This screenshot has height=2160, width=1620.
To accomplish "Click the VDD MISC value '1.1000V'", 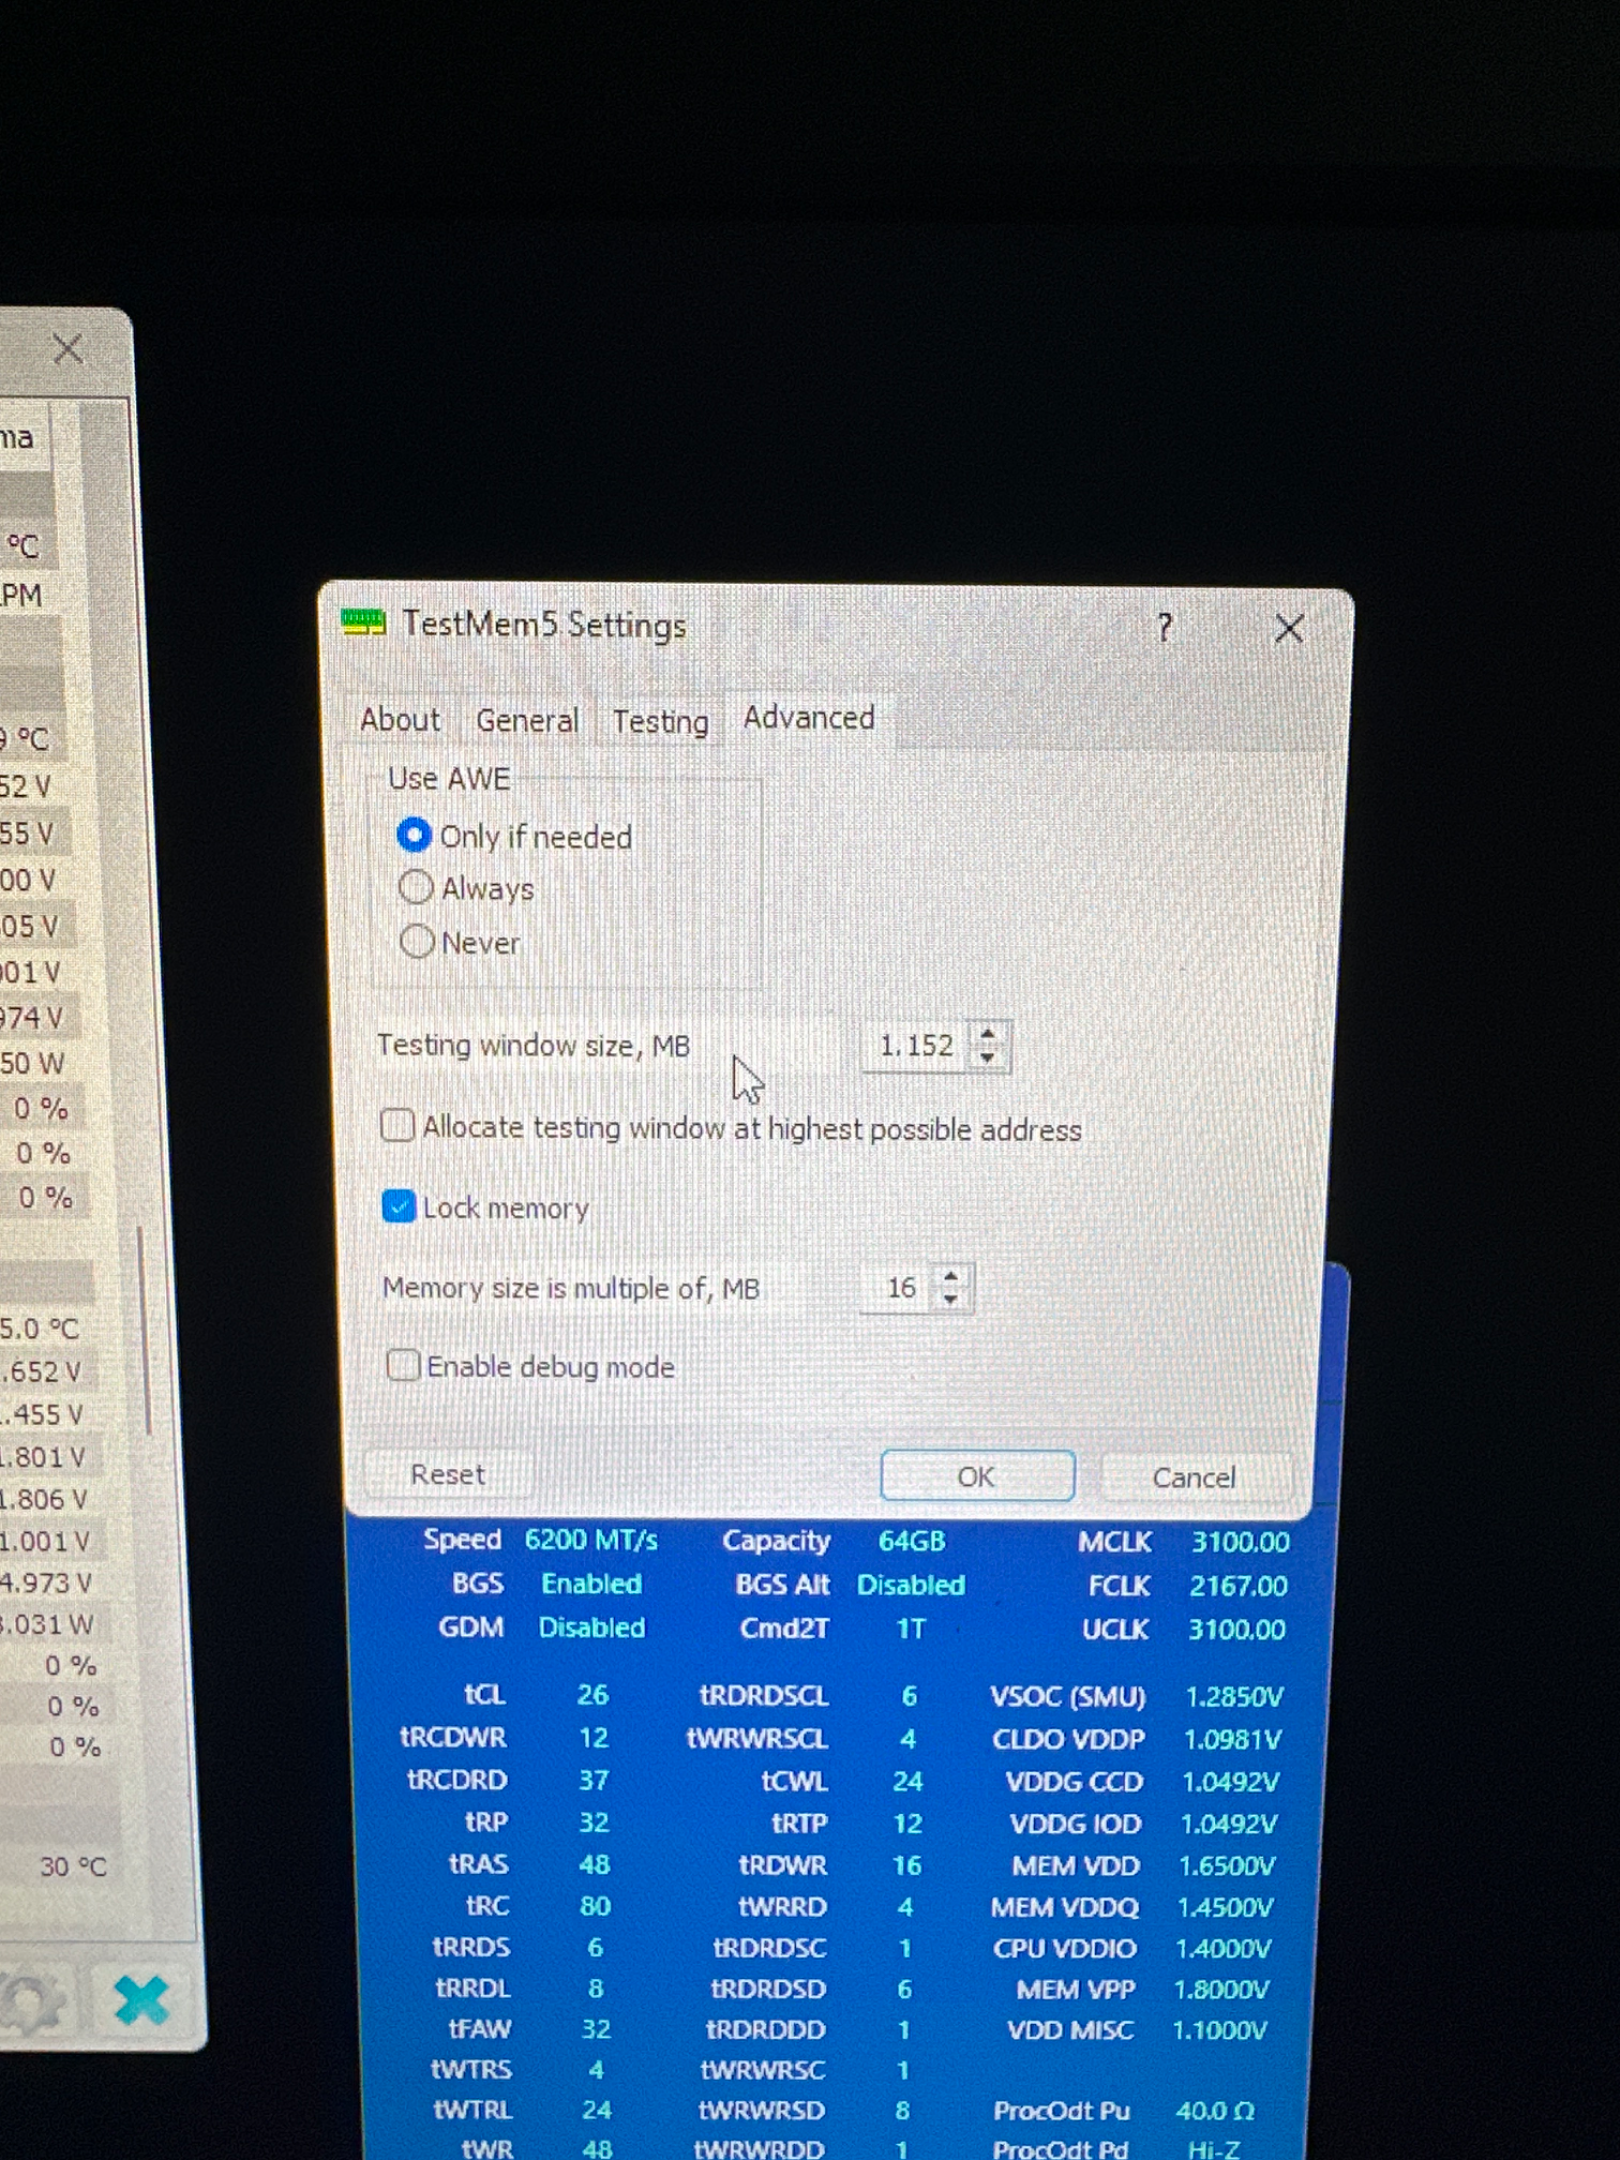I will pyautogui.click(x=1219, y=2030).
